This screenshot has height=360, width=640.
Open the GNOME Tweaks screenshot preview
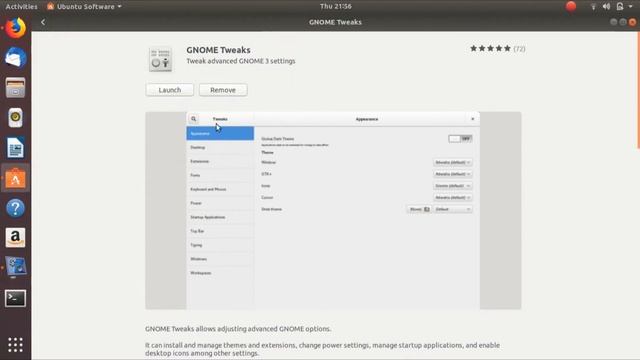coord(333,211)
